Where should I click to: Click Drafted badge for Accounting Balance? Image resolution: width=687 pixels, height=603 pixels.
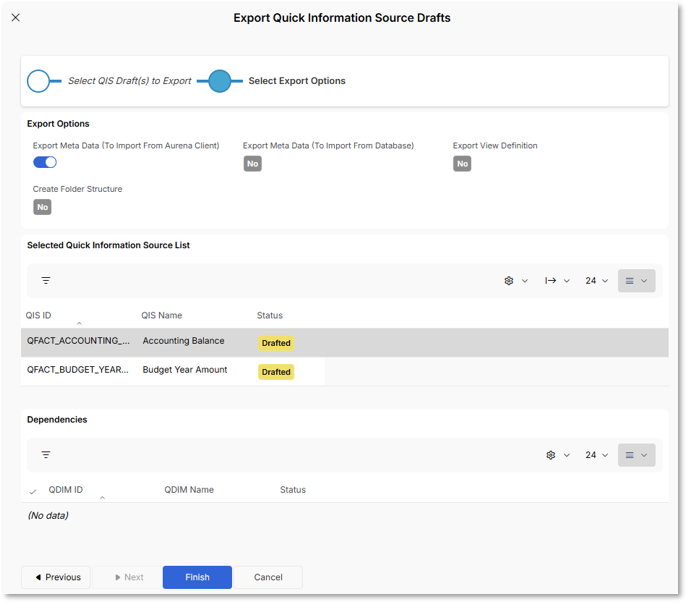[x=276, y=343]
